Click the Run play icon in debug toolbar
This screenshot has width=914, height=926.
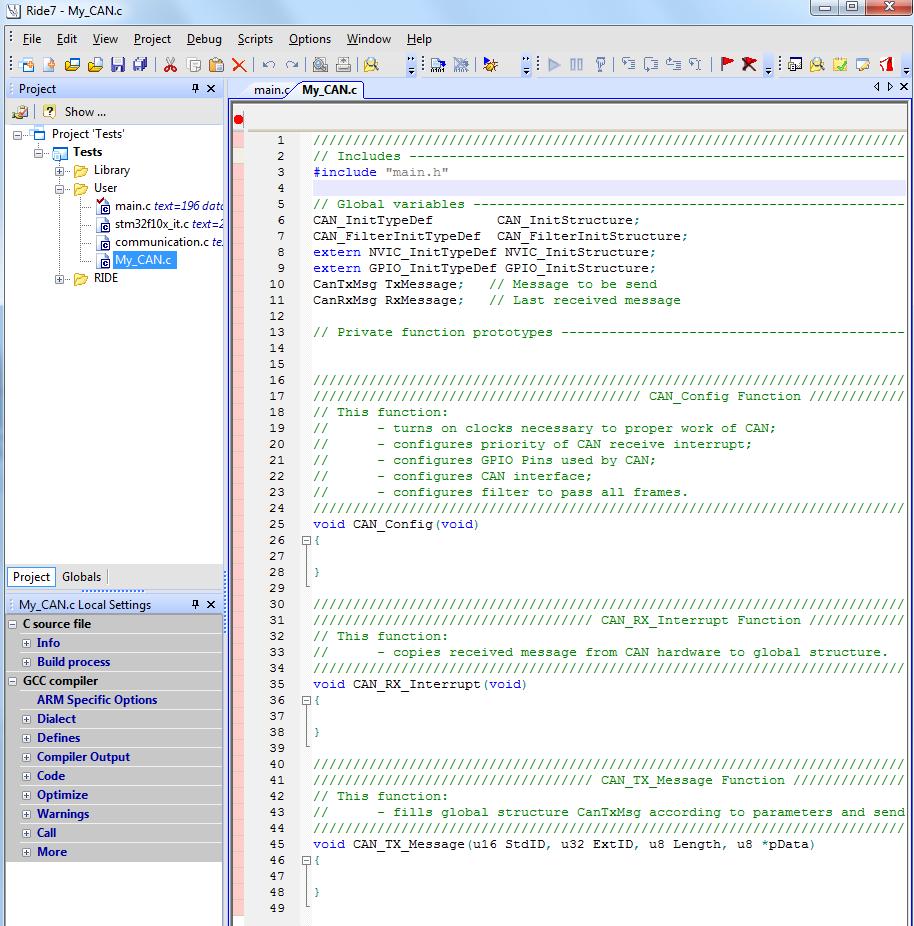coord(554,64)
